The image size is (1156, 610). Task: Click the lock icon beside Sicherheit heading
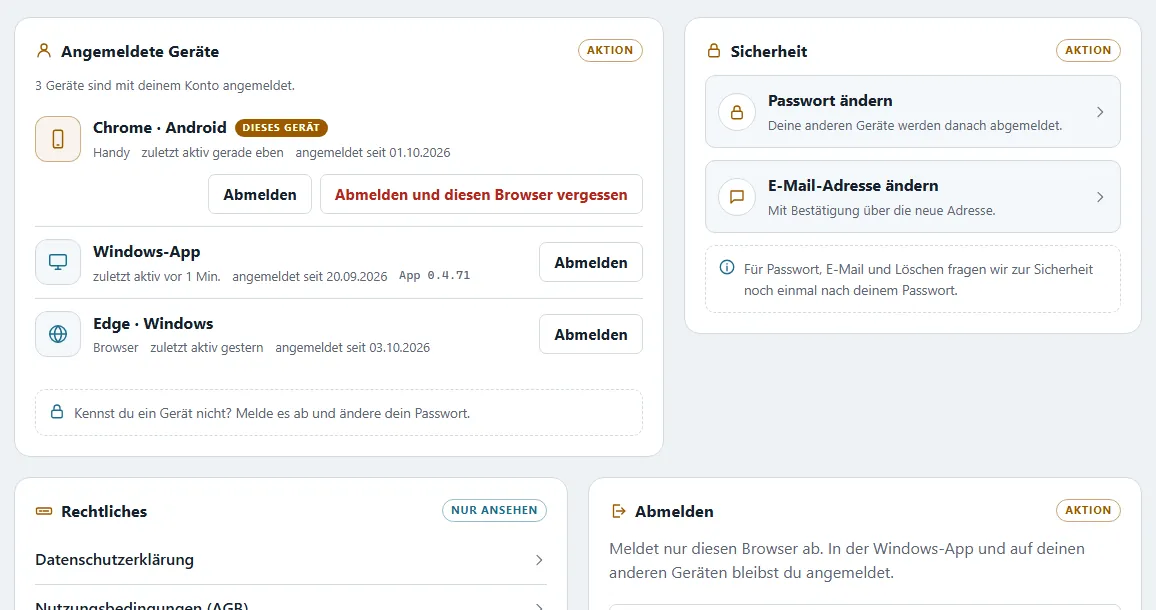(x=714, y=51)
